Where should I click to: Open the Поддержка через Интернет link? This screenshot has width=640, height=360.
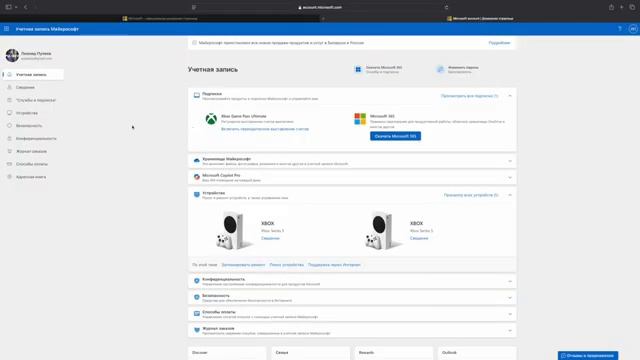(x=334, y=265)
